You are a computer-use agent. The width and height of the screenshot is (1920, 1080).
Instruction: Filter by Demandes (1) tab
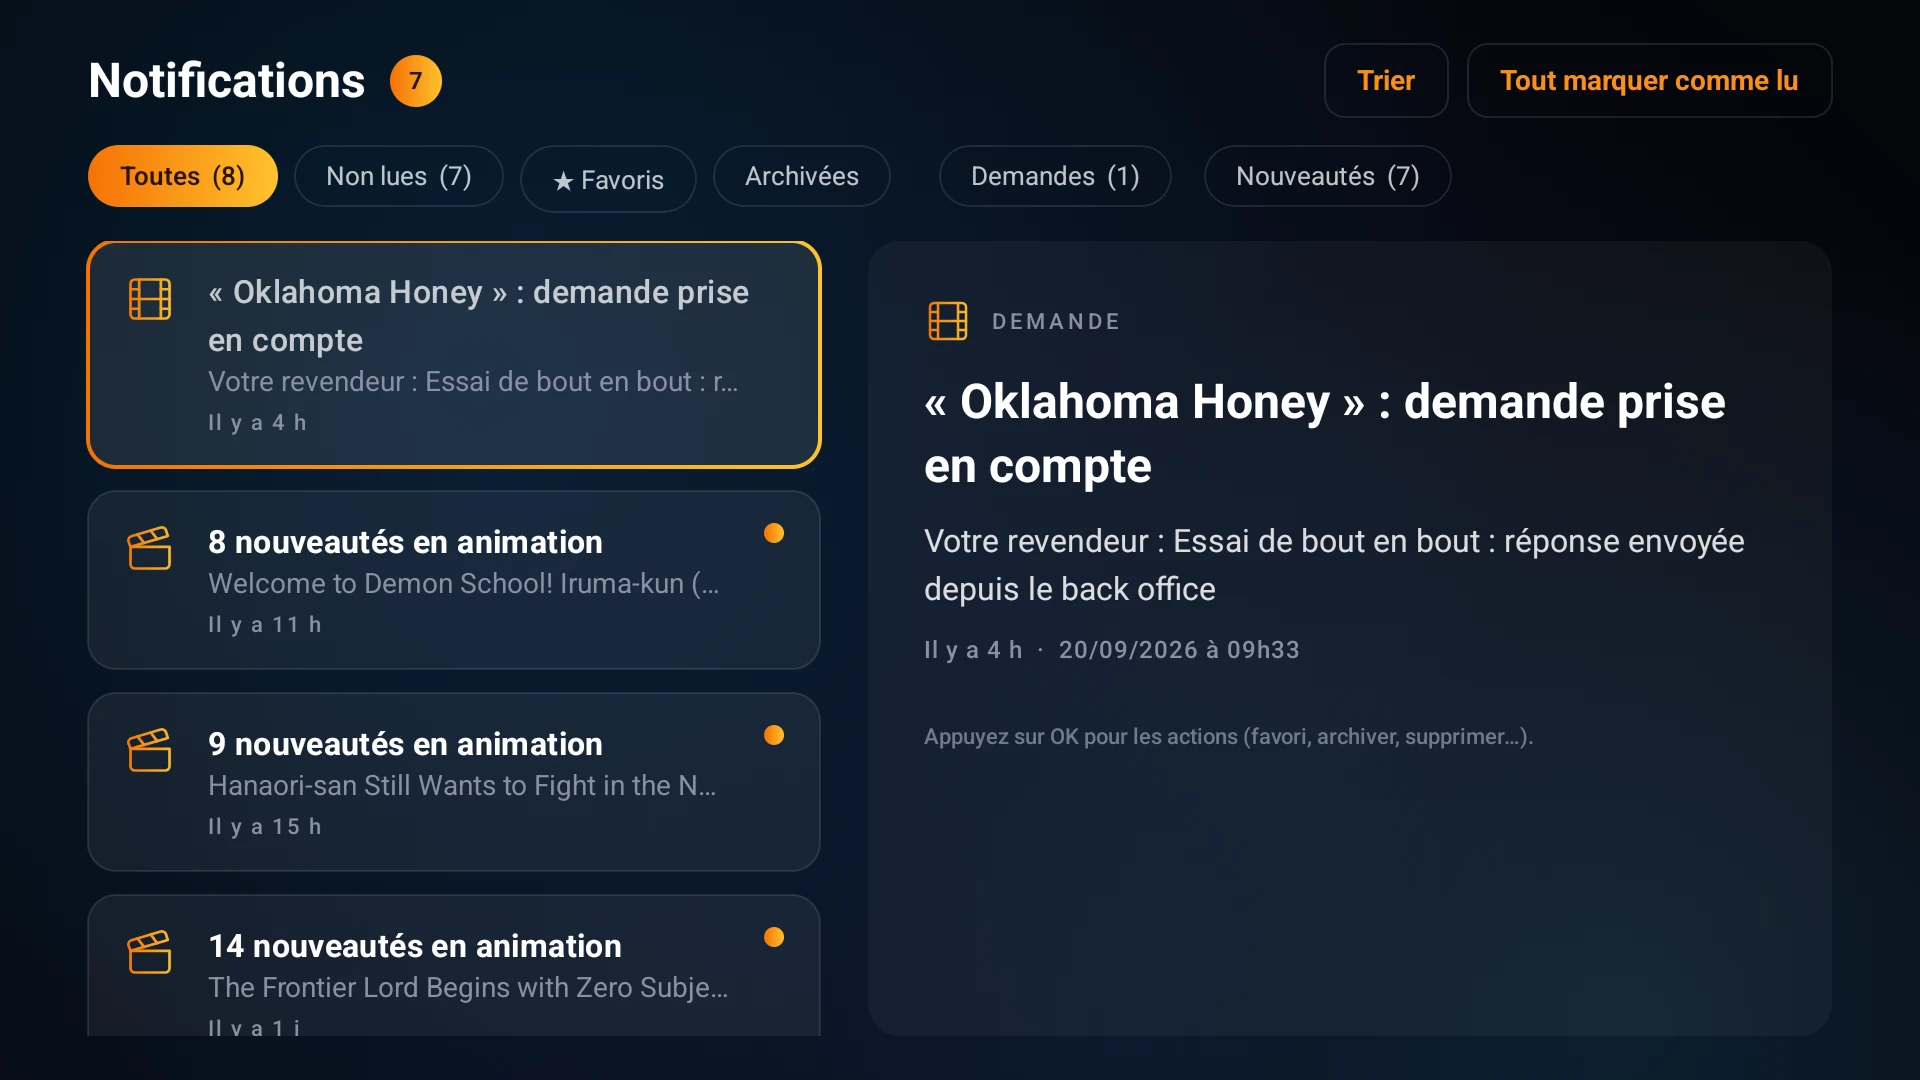(x=1055, y=176)
